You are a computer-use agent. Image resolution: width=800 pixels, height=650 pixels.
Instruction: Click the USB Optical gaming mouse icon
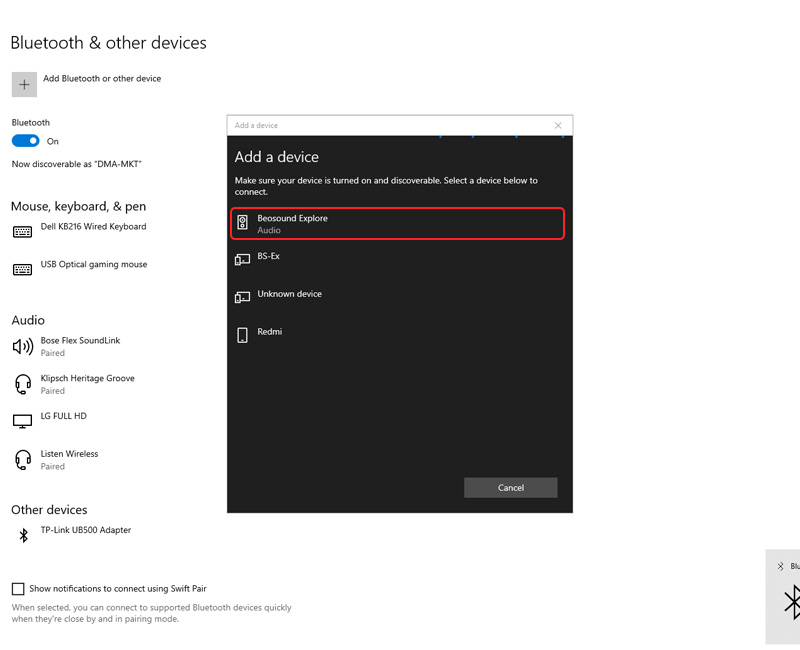click(x=22, y=269)
